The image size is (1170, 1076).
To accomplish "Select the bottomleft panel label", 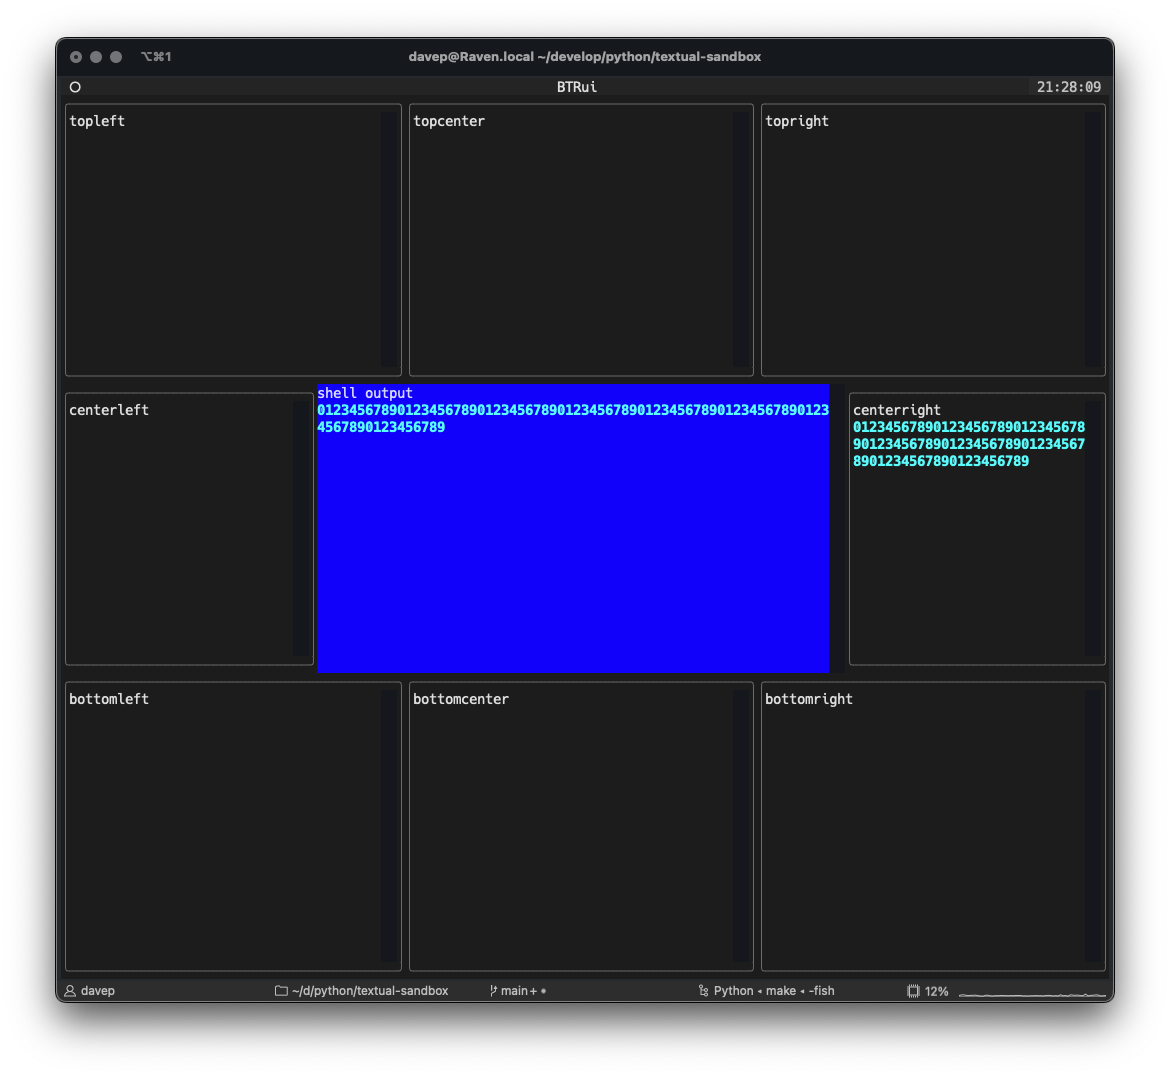I will (x=109, y=699).
